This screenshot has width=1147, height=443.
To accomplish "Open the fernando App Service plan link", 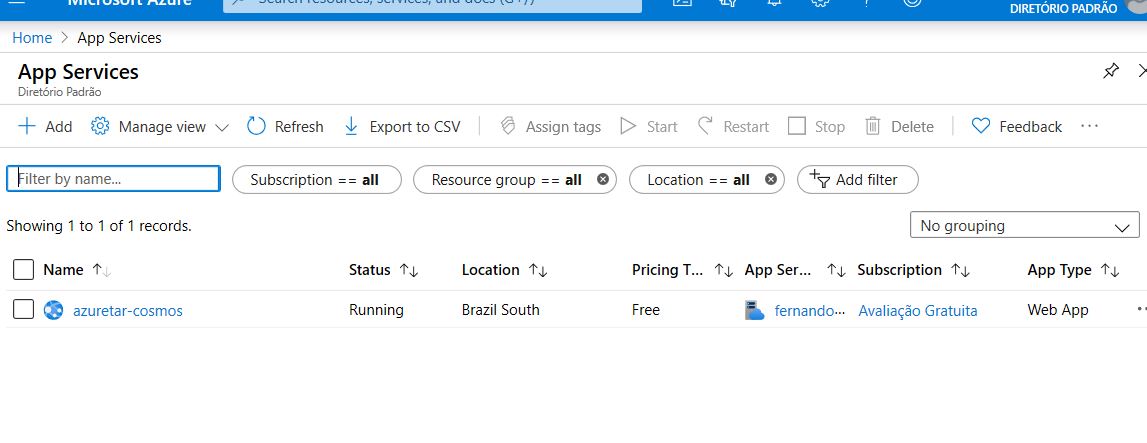I will pos(810,311).
